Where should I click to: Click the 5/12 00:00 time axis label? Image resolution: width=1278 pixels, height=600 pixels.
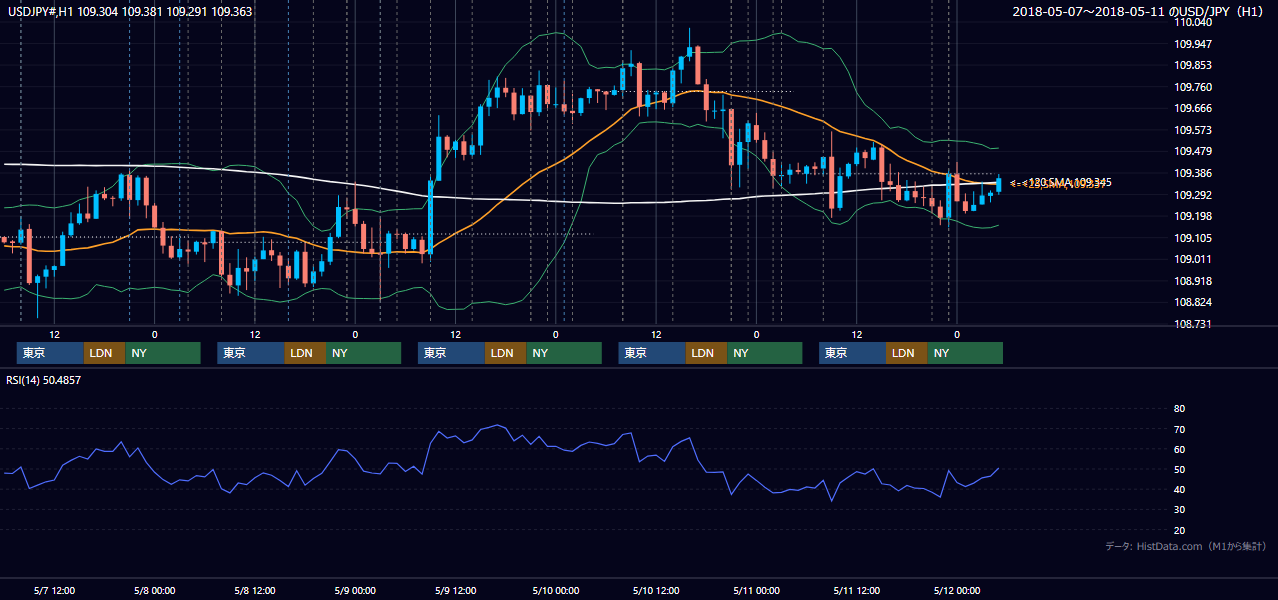coord(957,590)
